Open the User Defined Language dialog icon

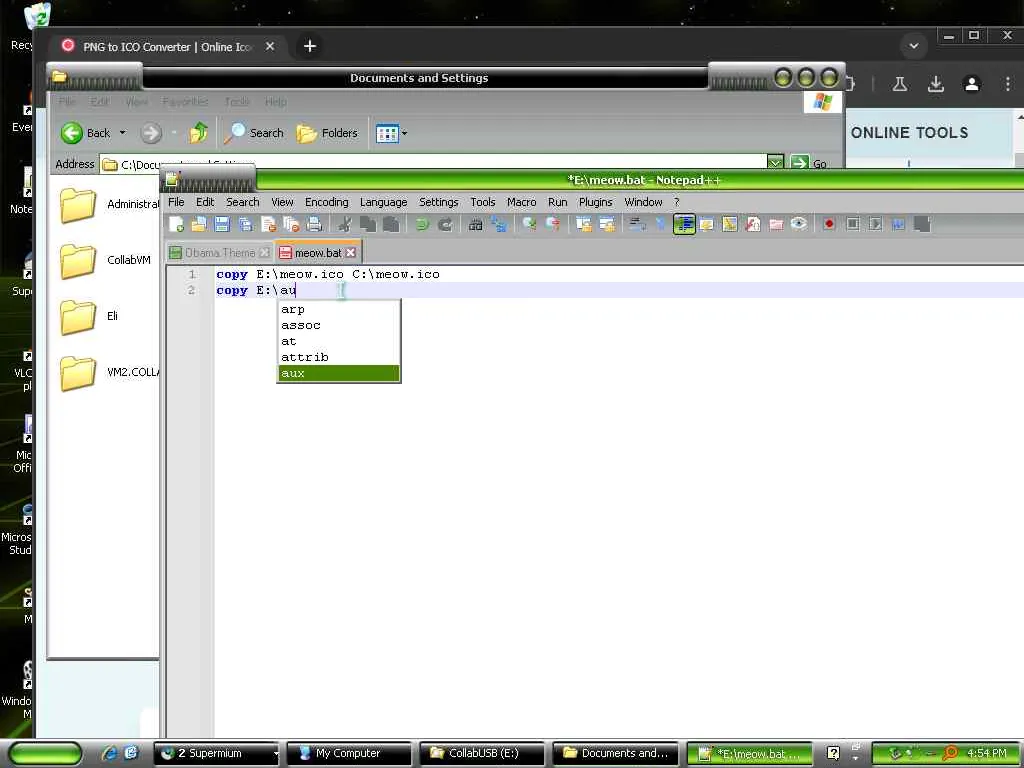click(x=707, y=225)
